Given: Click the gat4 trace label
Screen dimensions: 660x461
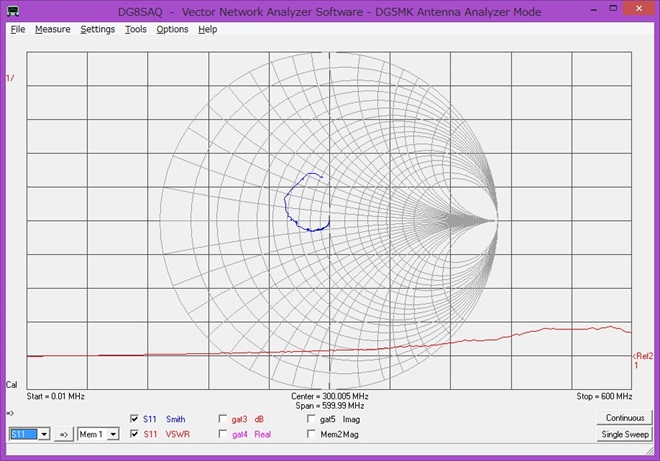Looking at the screenshot, I should pos(240,434).
